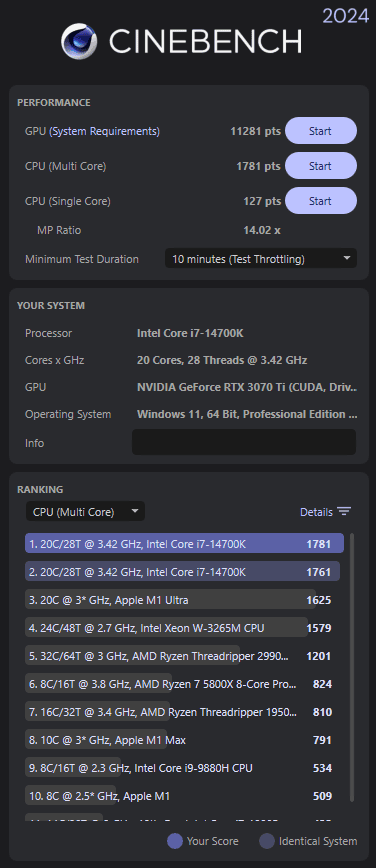Click the 127 pts single core score
The image size is (376, 868).
point(262,201)
